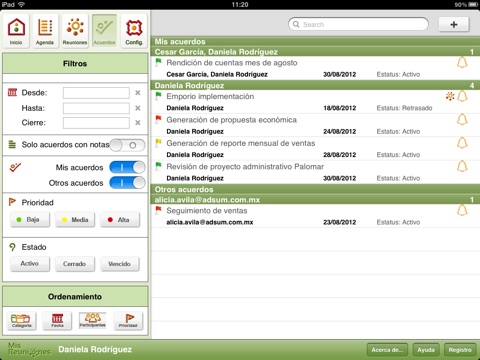Viewport: 480px width, 360px height.
Task: Filter by Activo state
Action: [30, 264]
